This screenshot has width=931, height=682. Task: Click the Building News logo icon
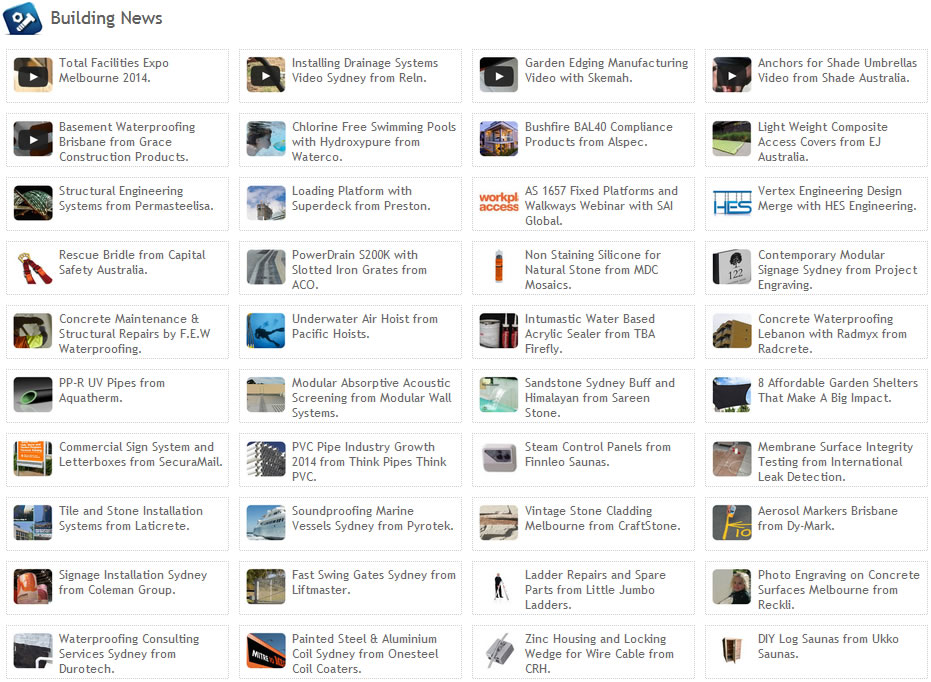tap(23, 18)
